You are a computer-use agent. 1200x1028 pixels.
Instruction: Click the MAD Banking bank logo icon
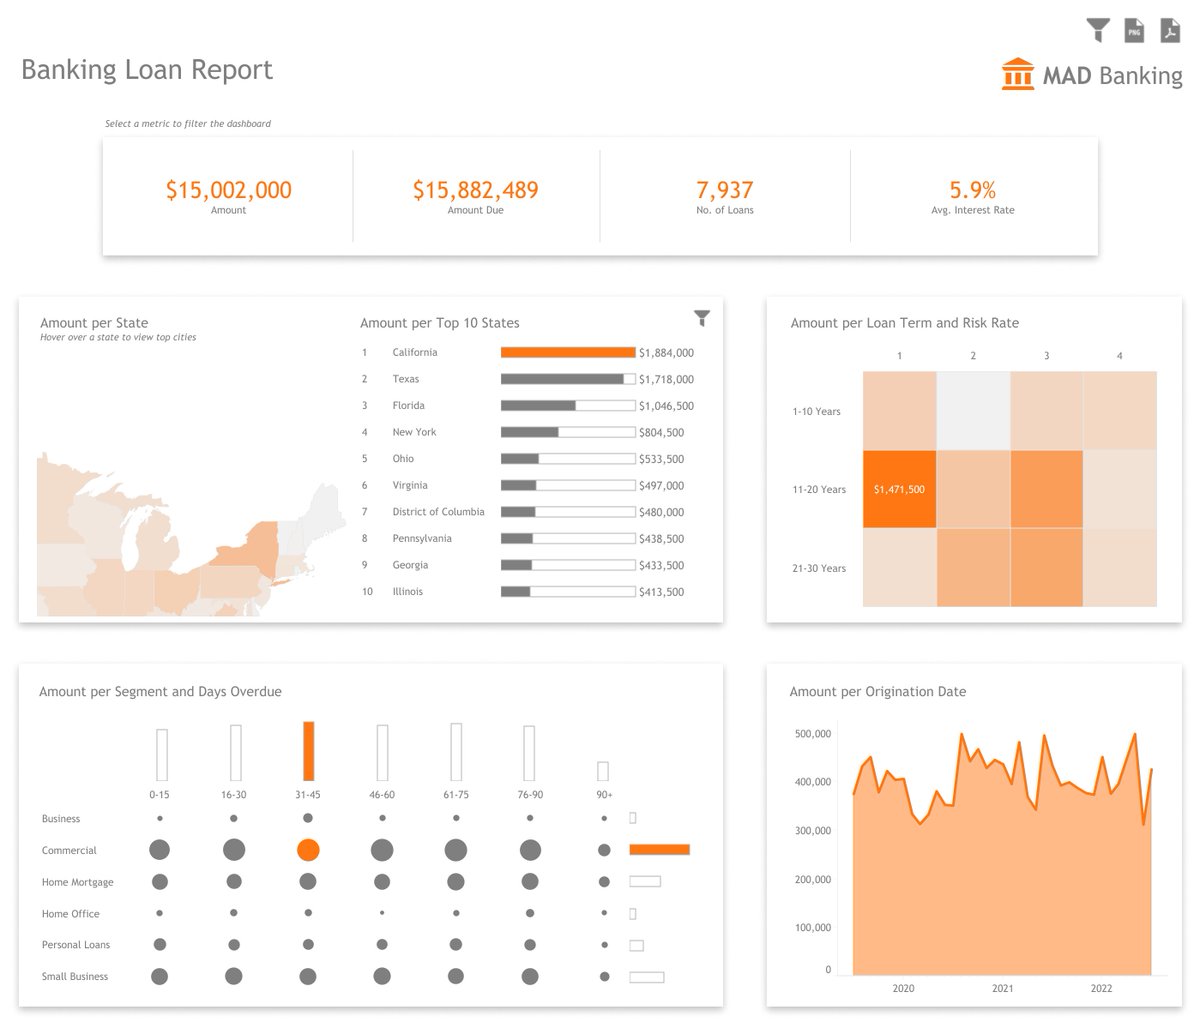1018,74
